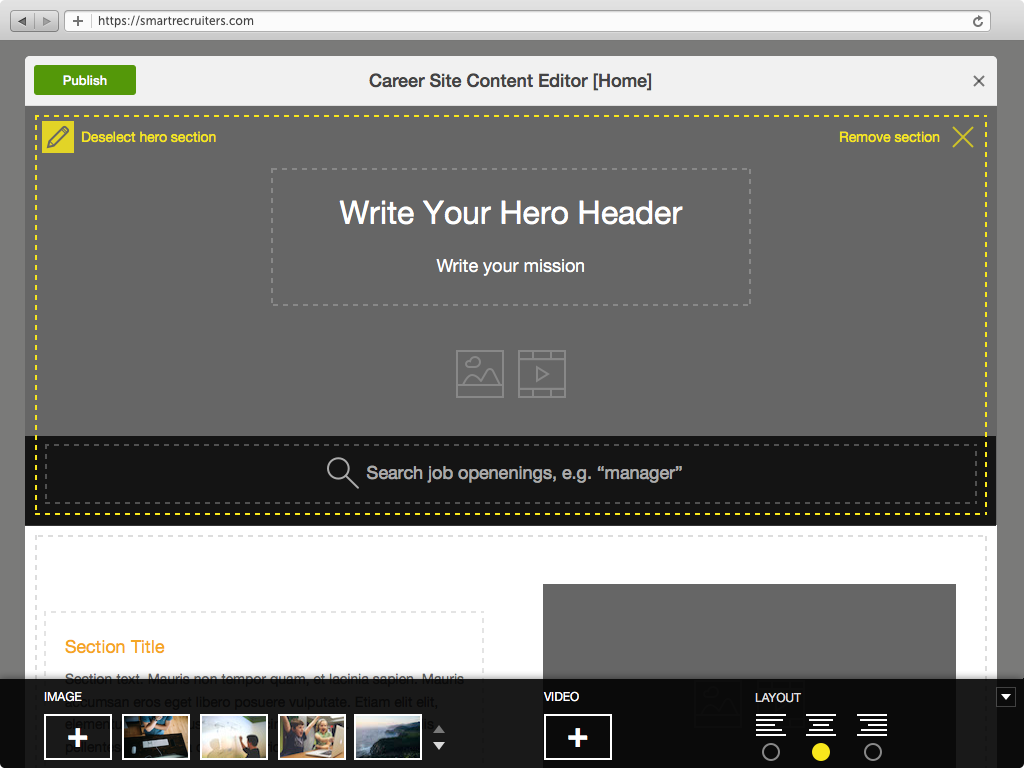
Task: Add new image with plus button
Action: pos(78,737)
